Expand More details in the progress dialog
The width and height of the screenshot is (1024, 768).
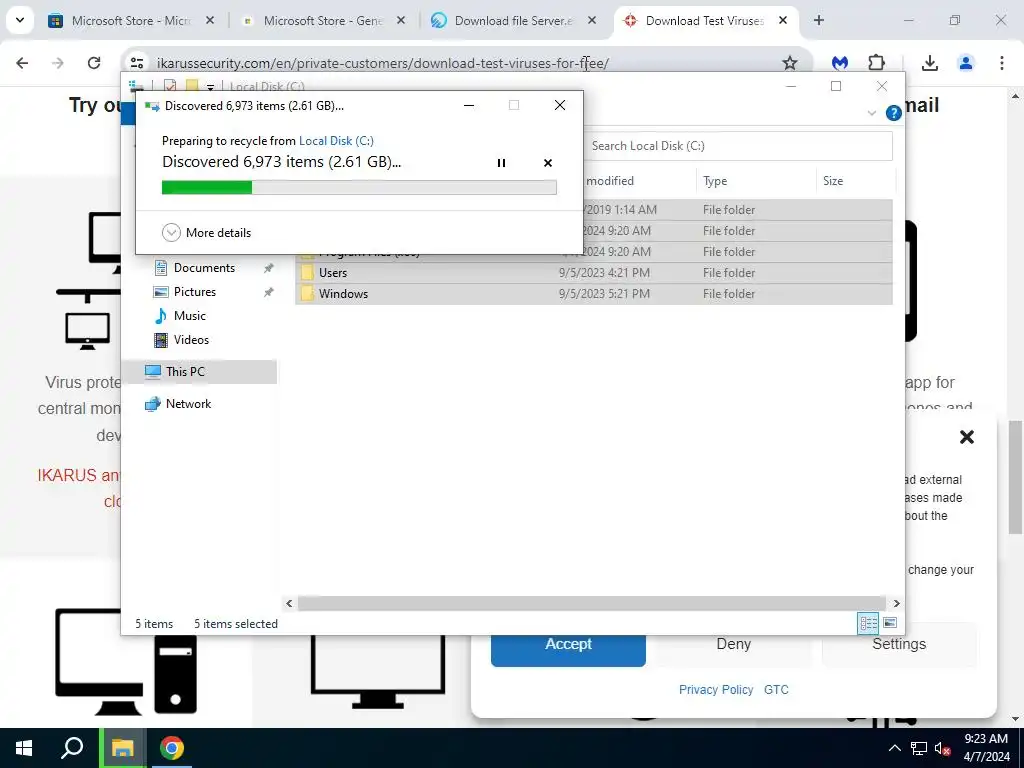click(x=206, y=232)
